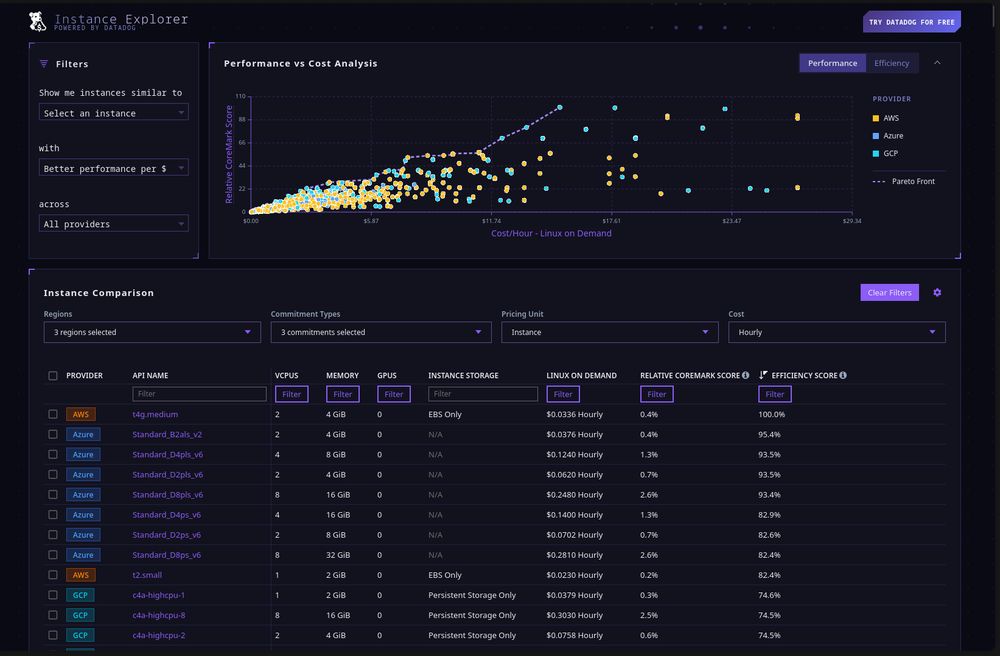Click the Pareto Front legend swatch
This screenshot has height=656, width=1000.
coord(880,181)
